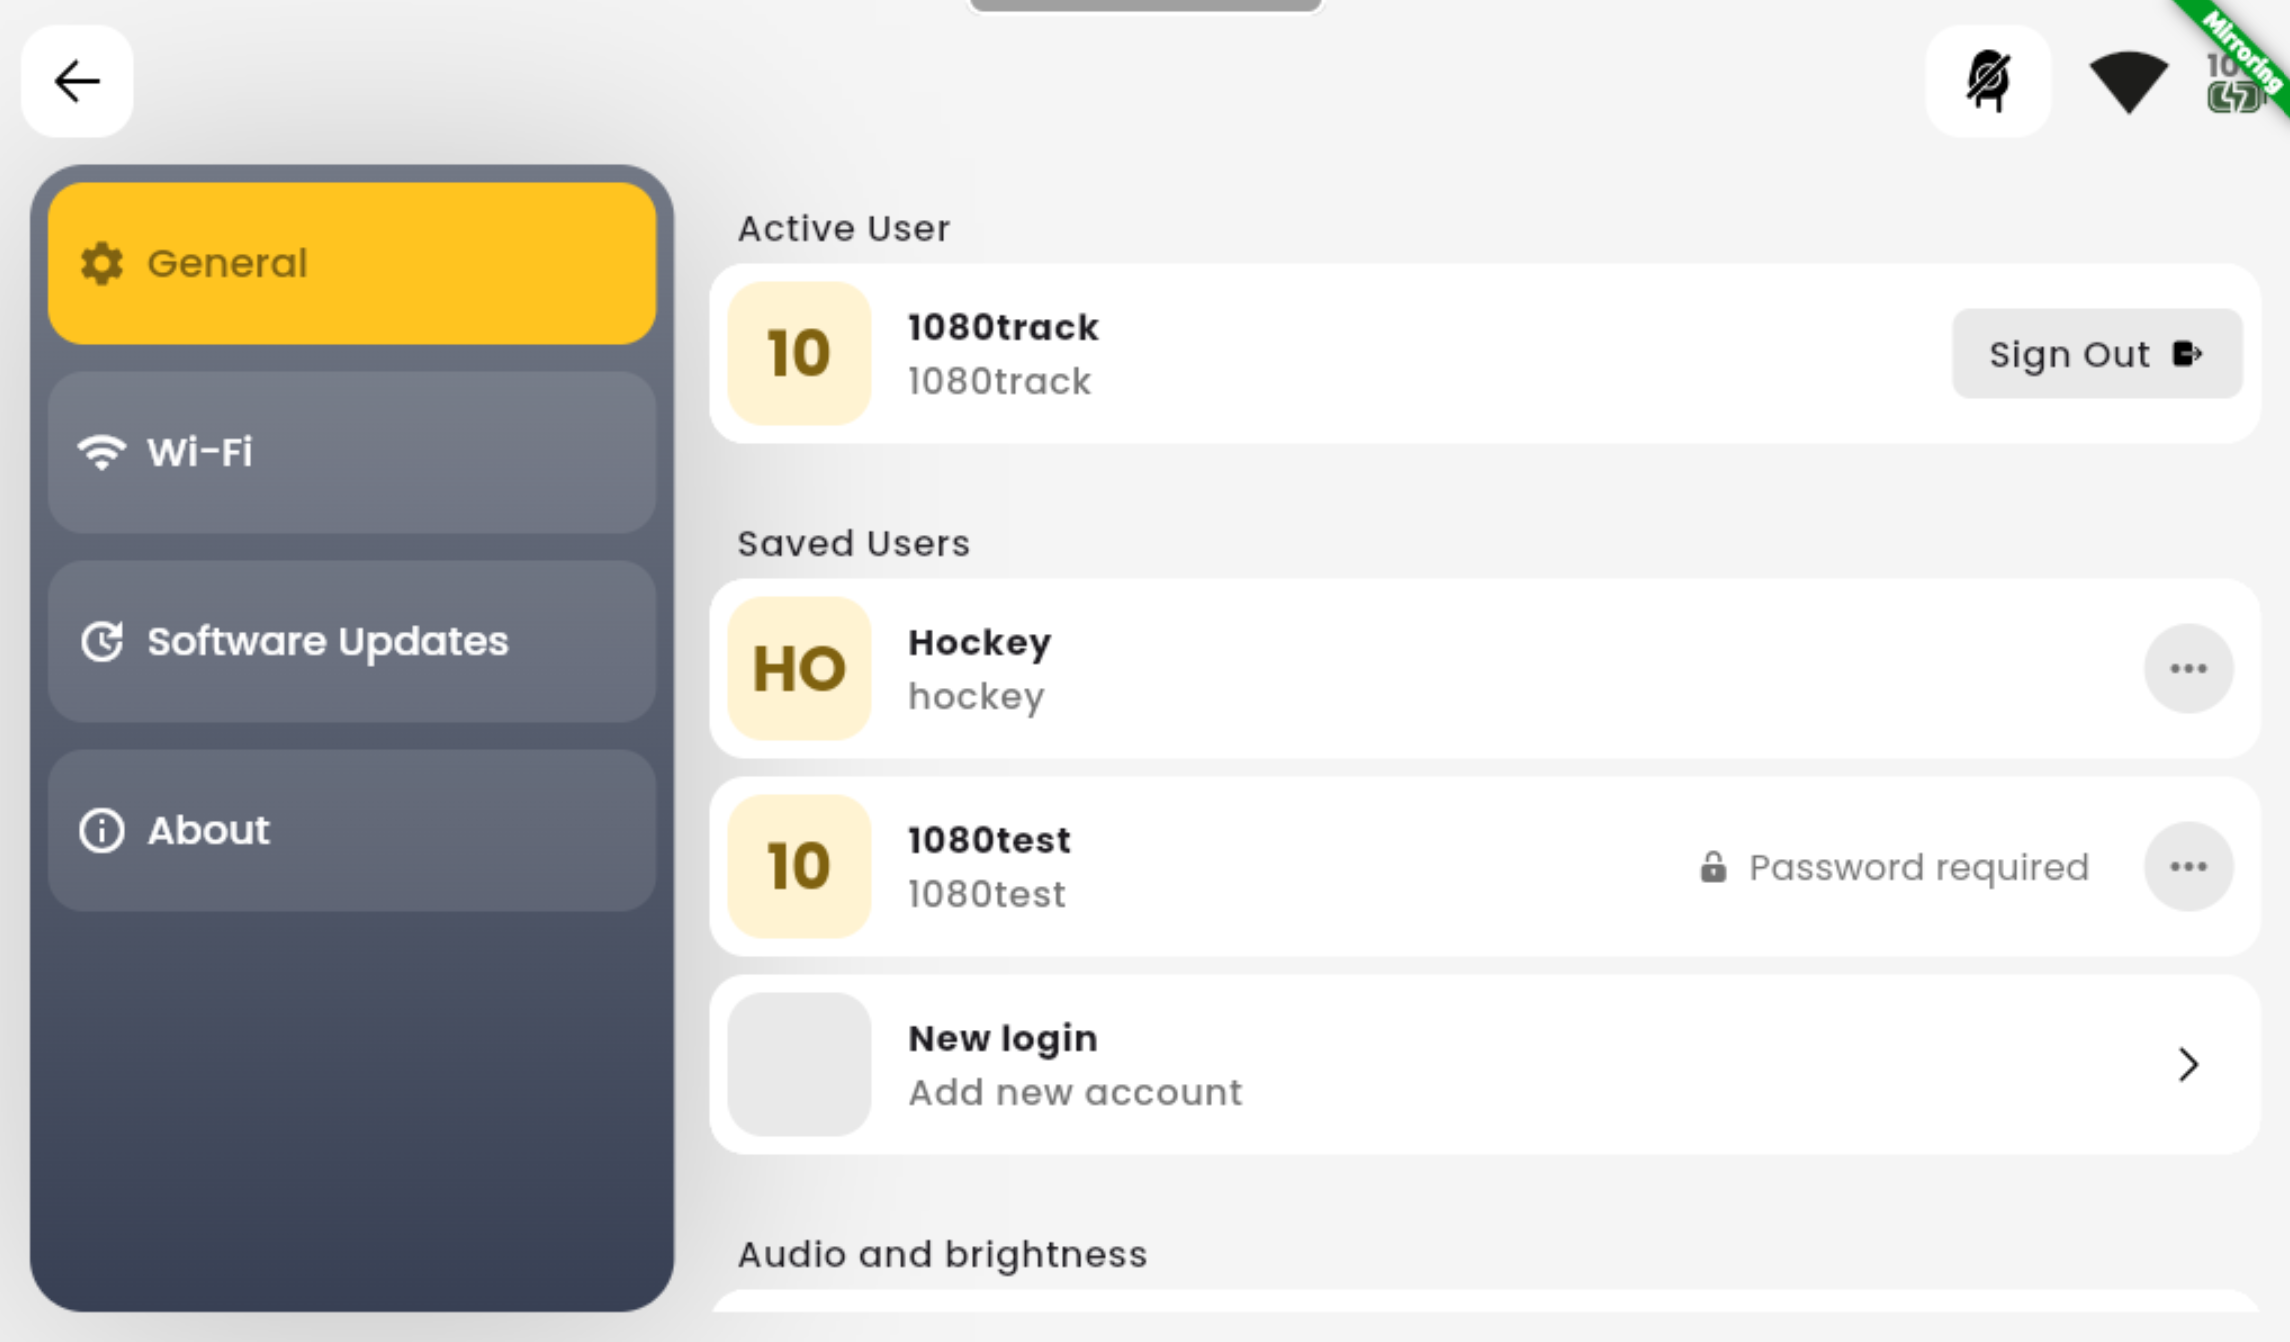Go back using the arrow button
Screen dimensions: 2290x1342
tap(77, 81)
